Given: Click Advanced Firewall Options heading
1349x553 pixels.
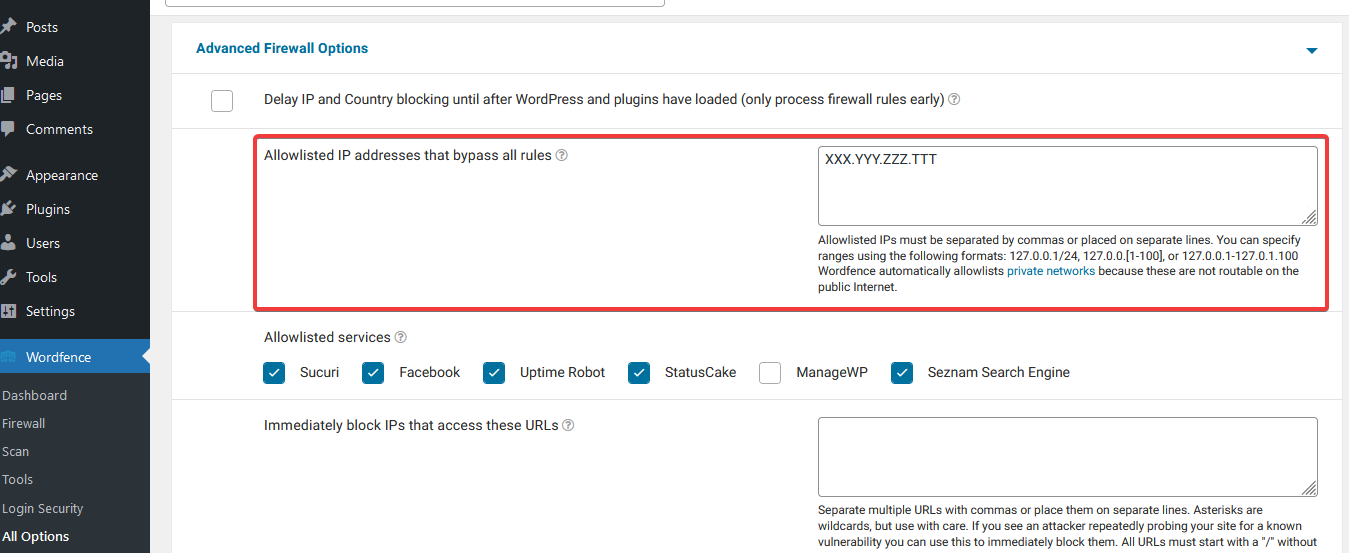Looking at the screenshot, I should 282,48.
